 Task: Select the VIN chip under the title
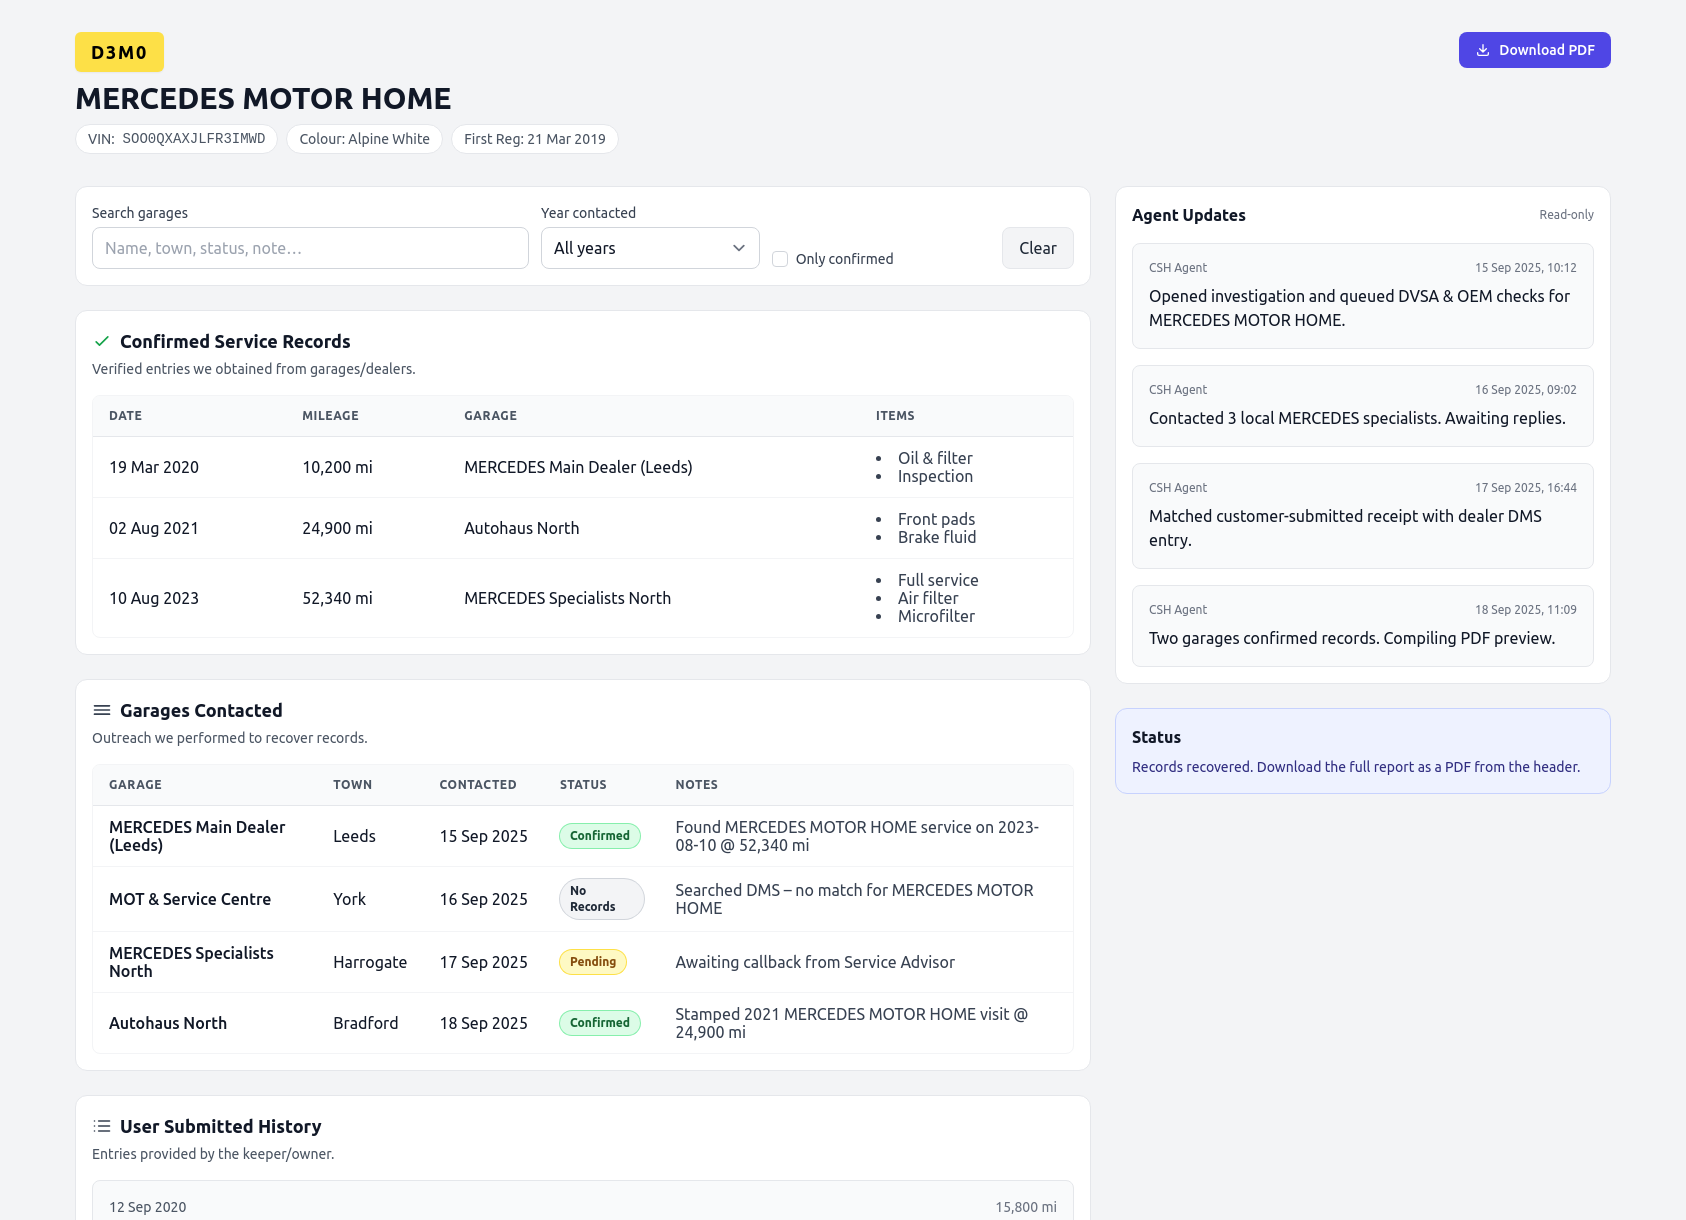tap(176, 139)
